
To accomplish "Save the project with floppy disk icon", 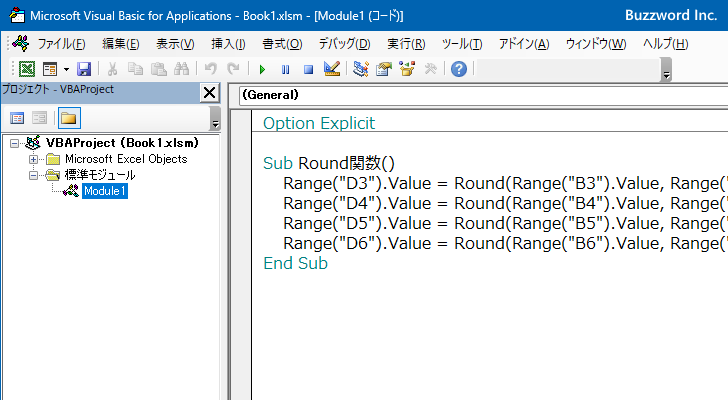I will pos(84,69).
